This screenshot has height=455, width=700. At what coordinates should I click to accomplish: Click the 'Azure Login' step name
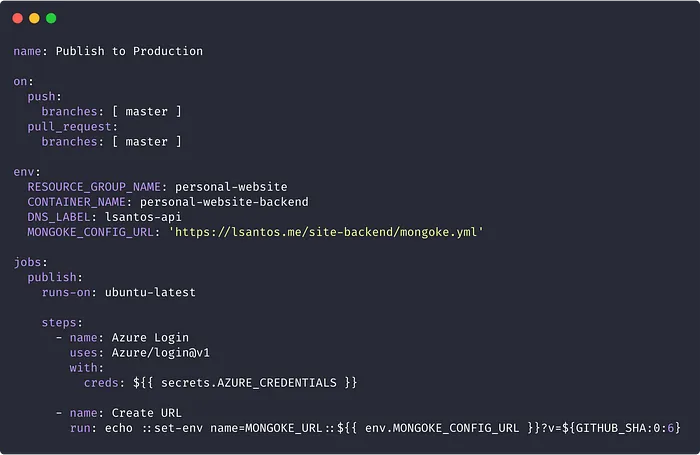[150, 338]
